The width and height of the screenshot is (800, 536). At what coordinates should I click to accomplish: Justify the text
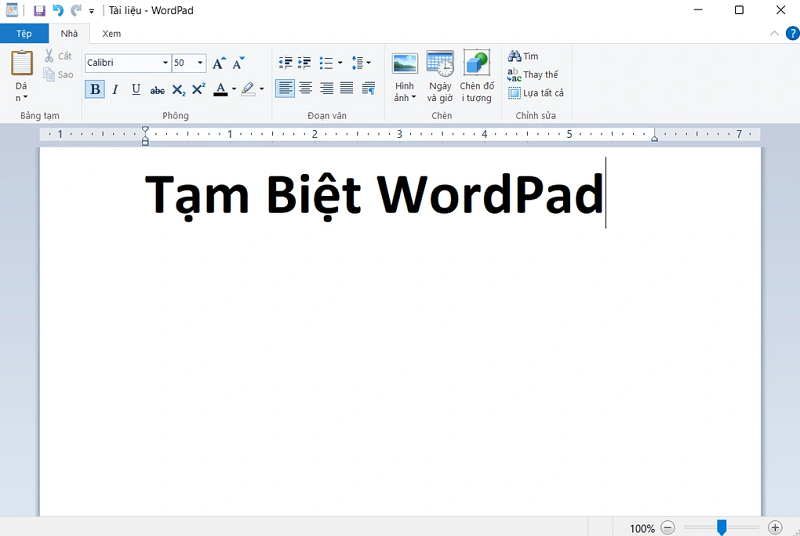pos(346,89)
